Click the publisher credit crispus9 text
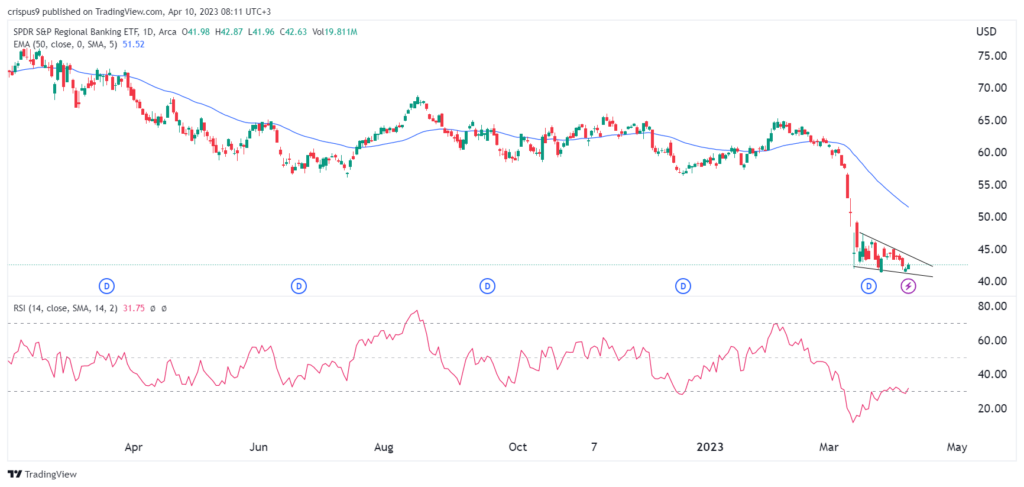Viewport: 1024px width, 487px height. [x=22, y=10]
